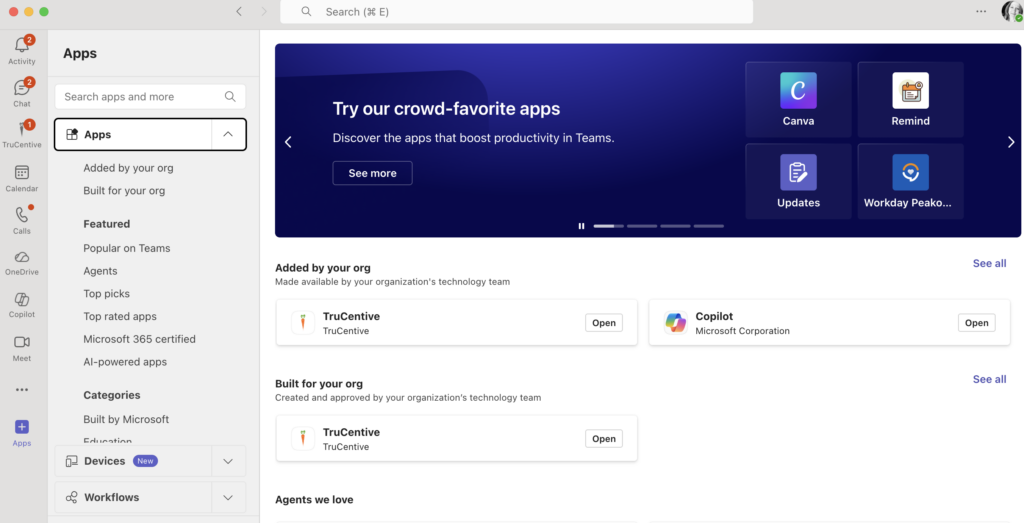Expand the Workflows section

[228, 497]
